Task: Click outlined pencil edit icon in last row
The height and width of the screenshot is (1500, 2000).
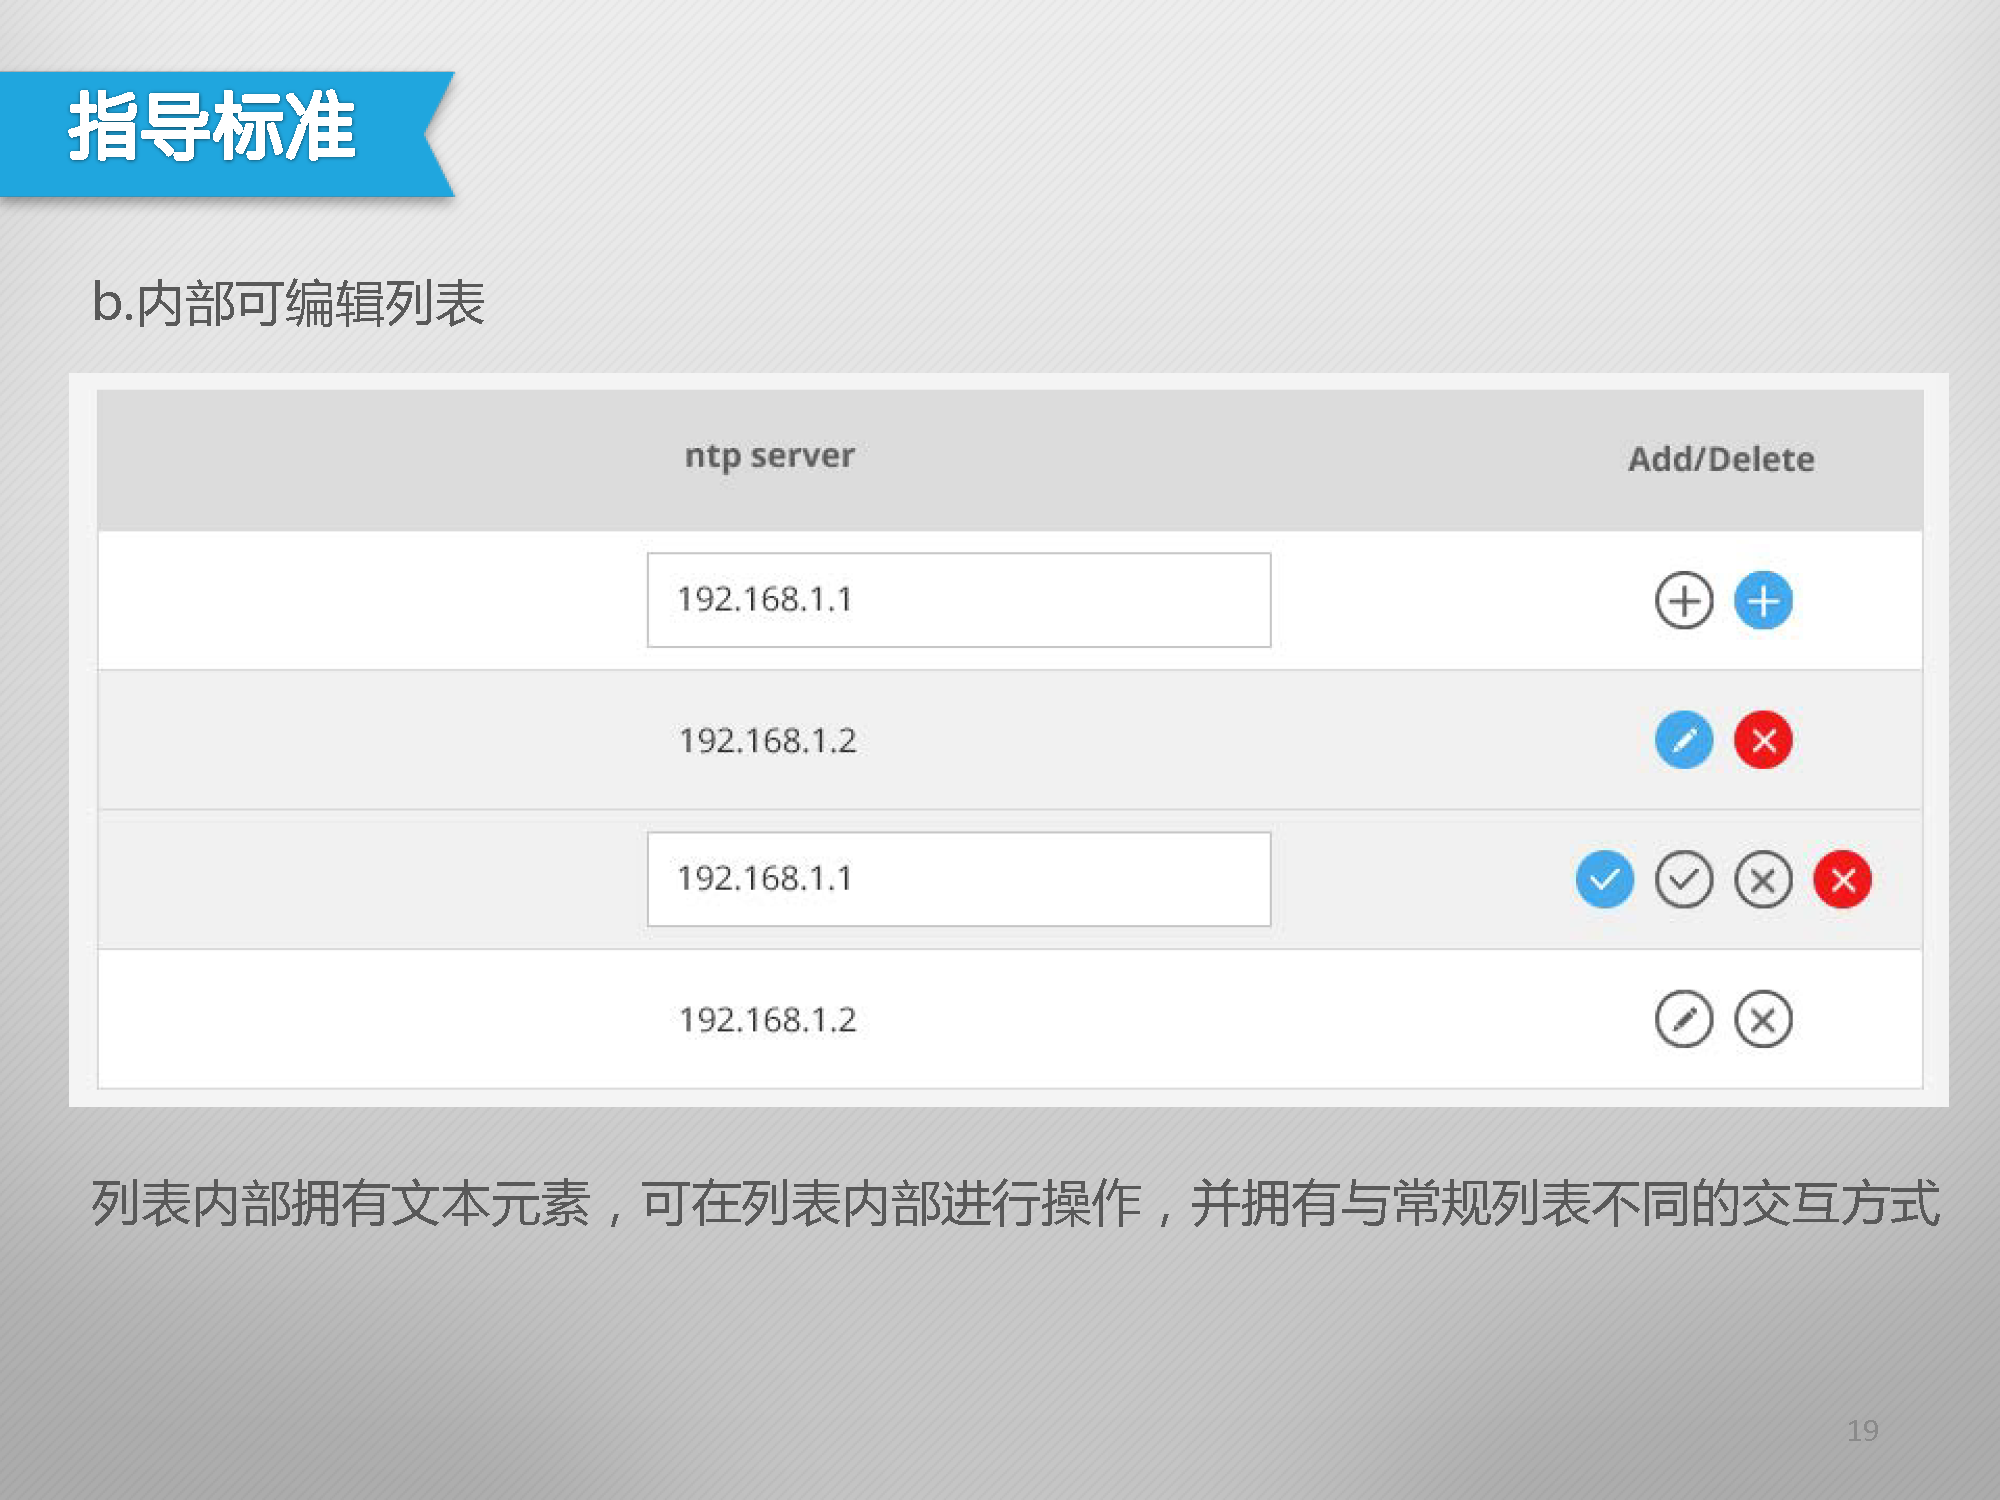Action: [x=1684, y=1019]
